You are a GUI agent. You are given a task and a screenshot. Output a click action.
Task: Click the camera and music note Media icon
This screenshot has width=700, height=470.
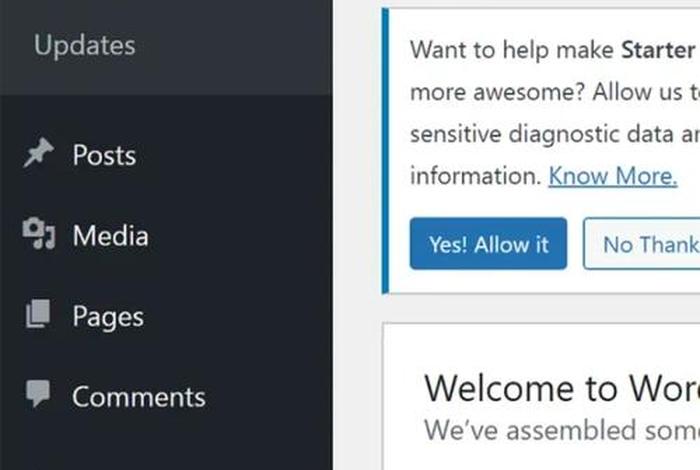tap(39, 233)
